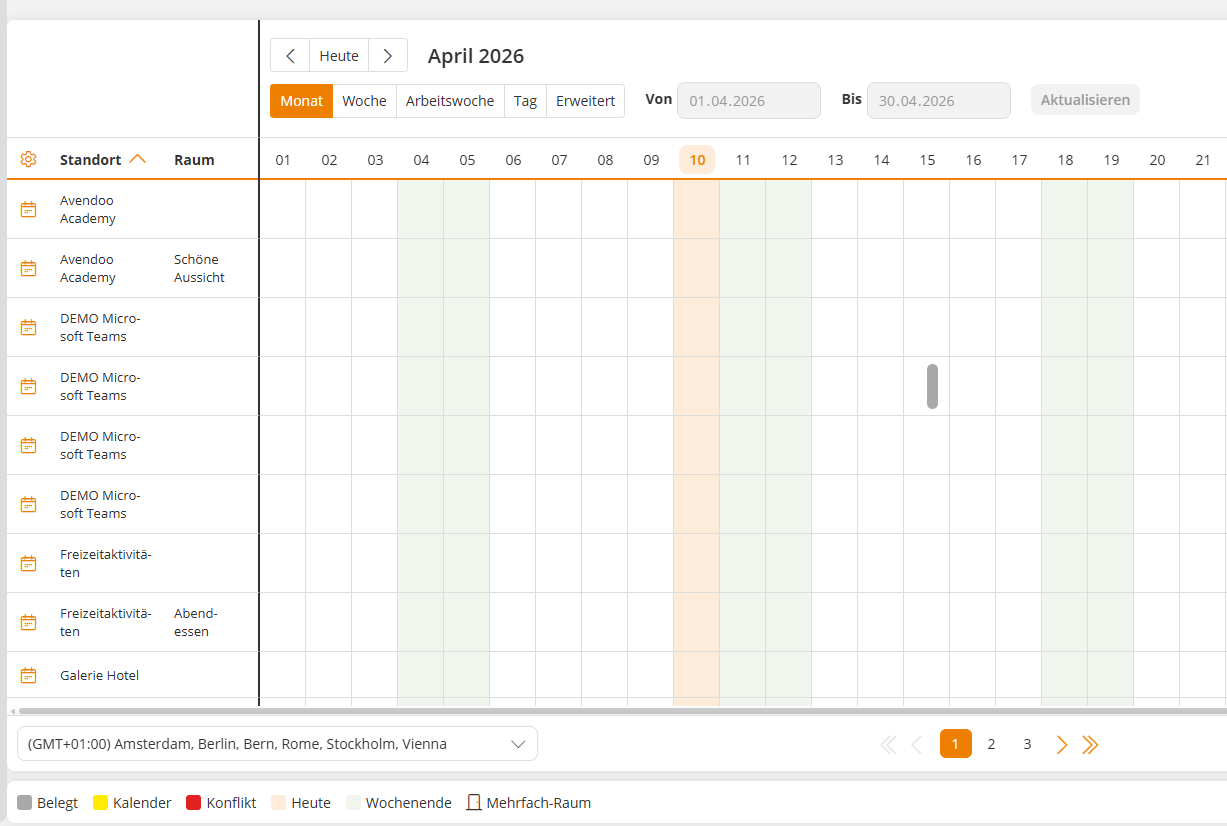This screenshot has width=1227, height=826.
Task: Select the Arbeitswoche view
Action: (450, 101)
